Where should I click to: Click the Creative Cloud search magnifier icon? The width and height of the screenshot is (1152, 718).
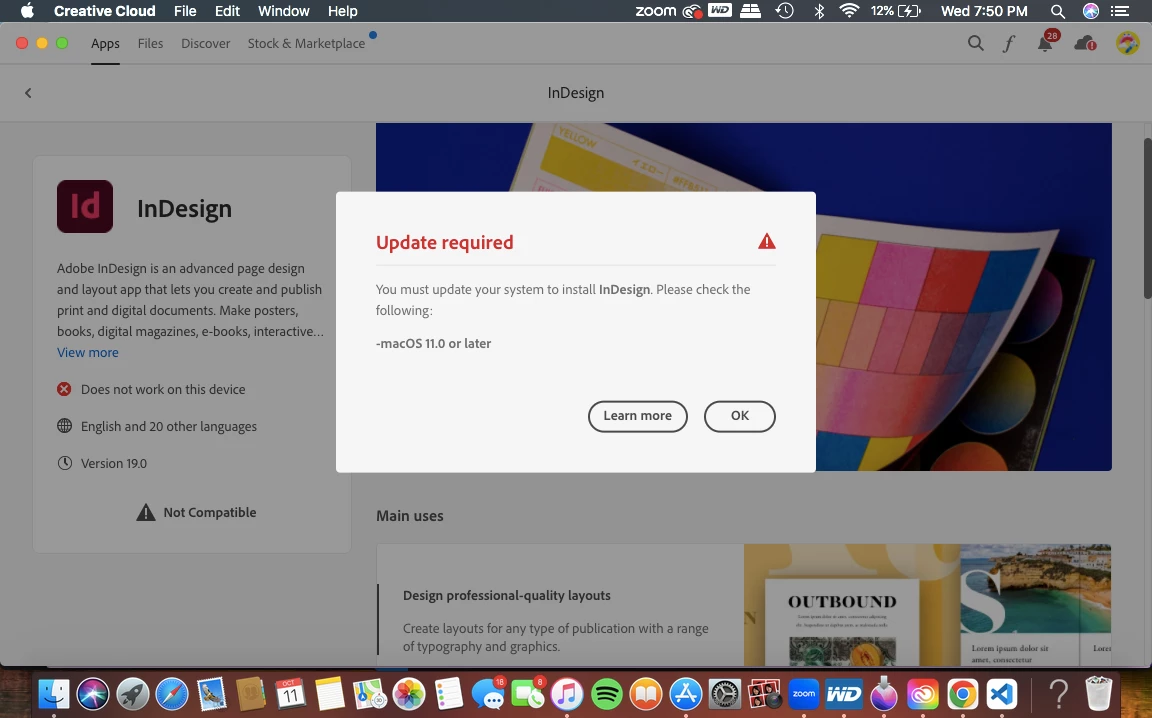(975, 43)
